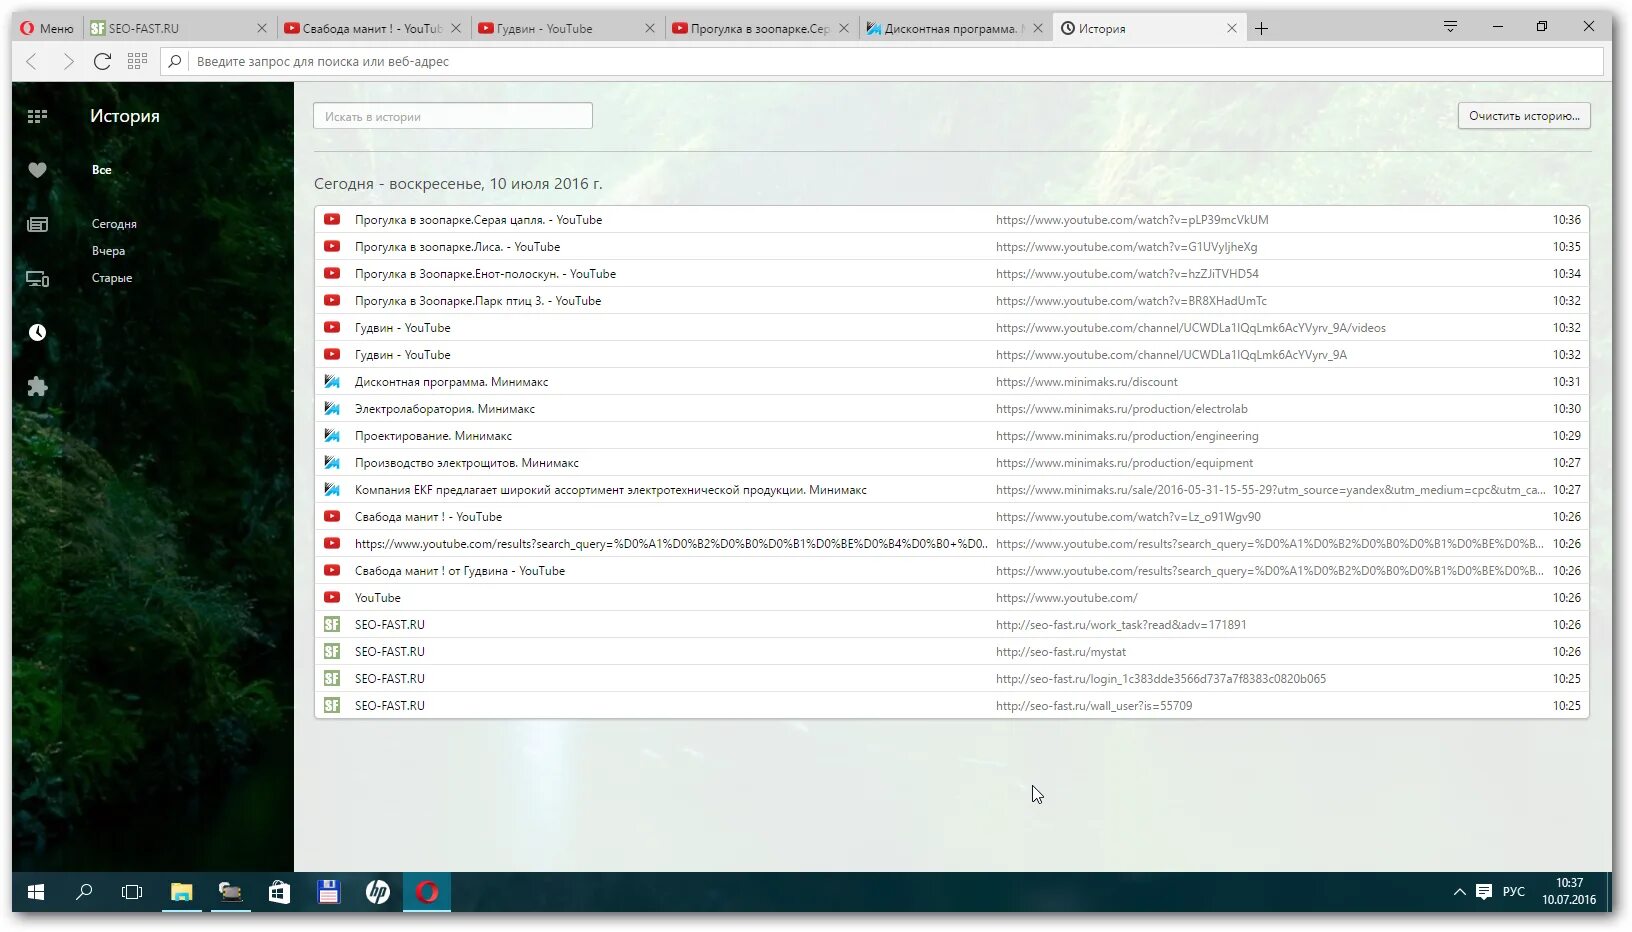Close the Гудвин - YouTube tab

pos(650,28)
